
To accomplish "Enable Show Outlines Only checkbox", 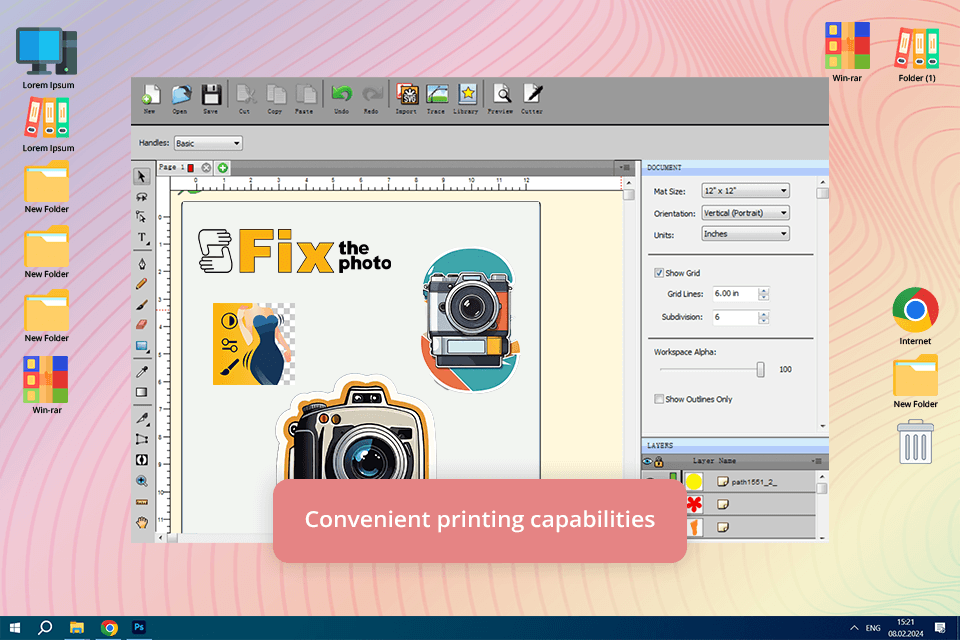I will click(659, 399).
